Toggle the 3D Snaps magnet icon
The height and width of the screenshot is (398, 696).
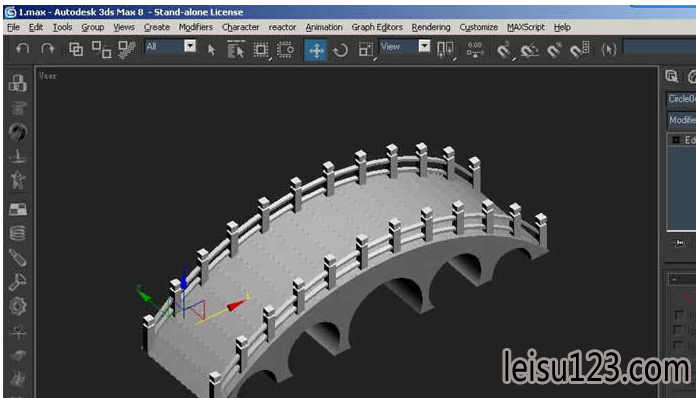(504, 50)
